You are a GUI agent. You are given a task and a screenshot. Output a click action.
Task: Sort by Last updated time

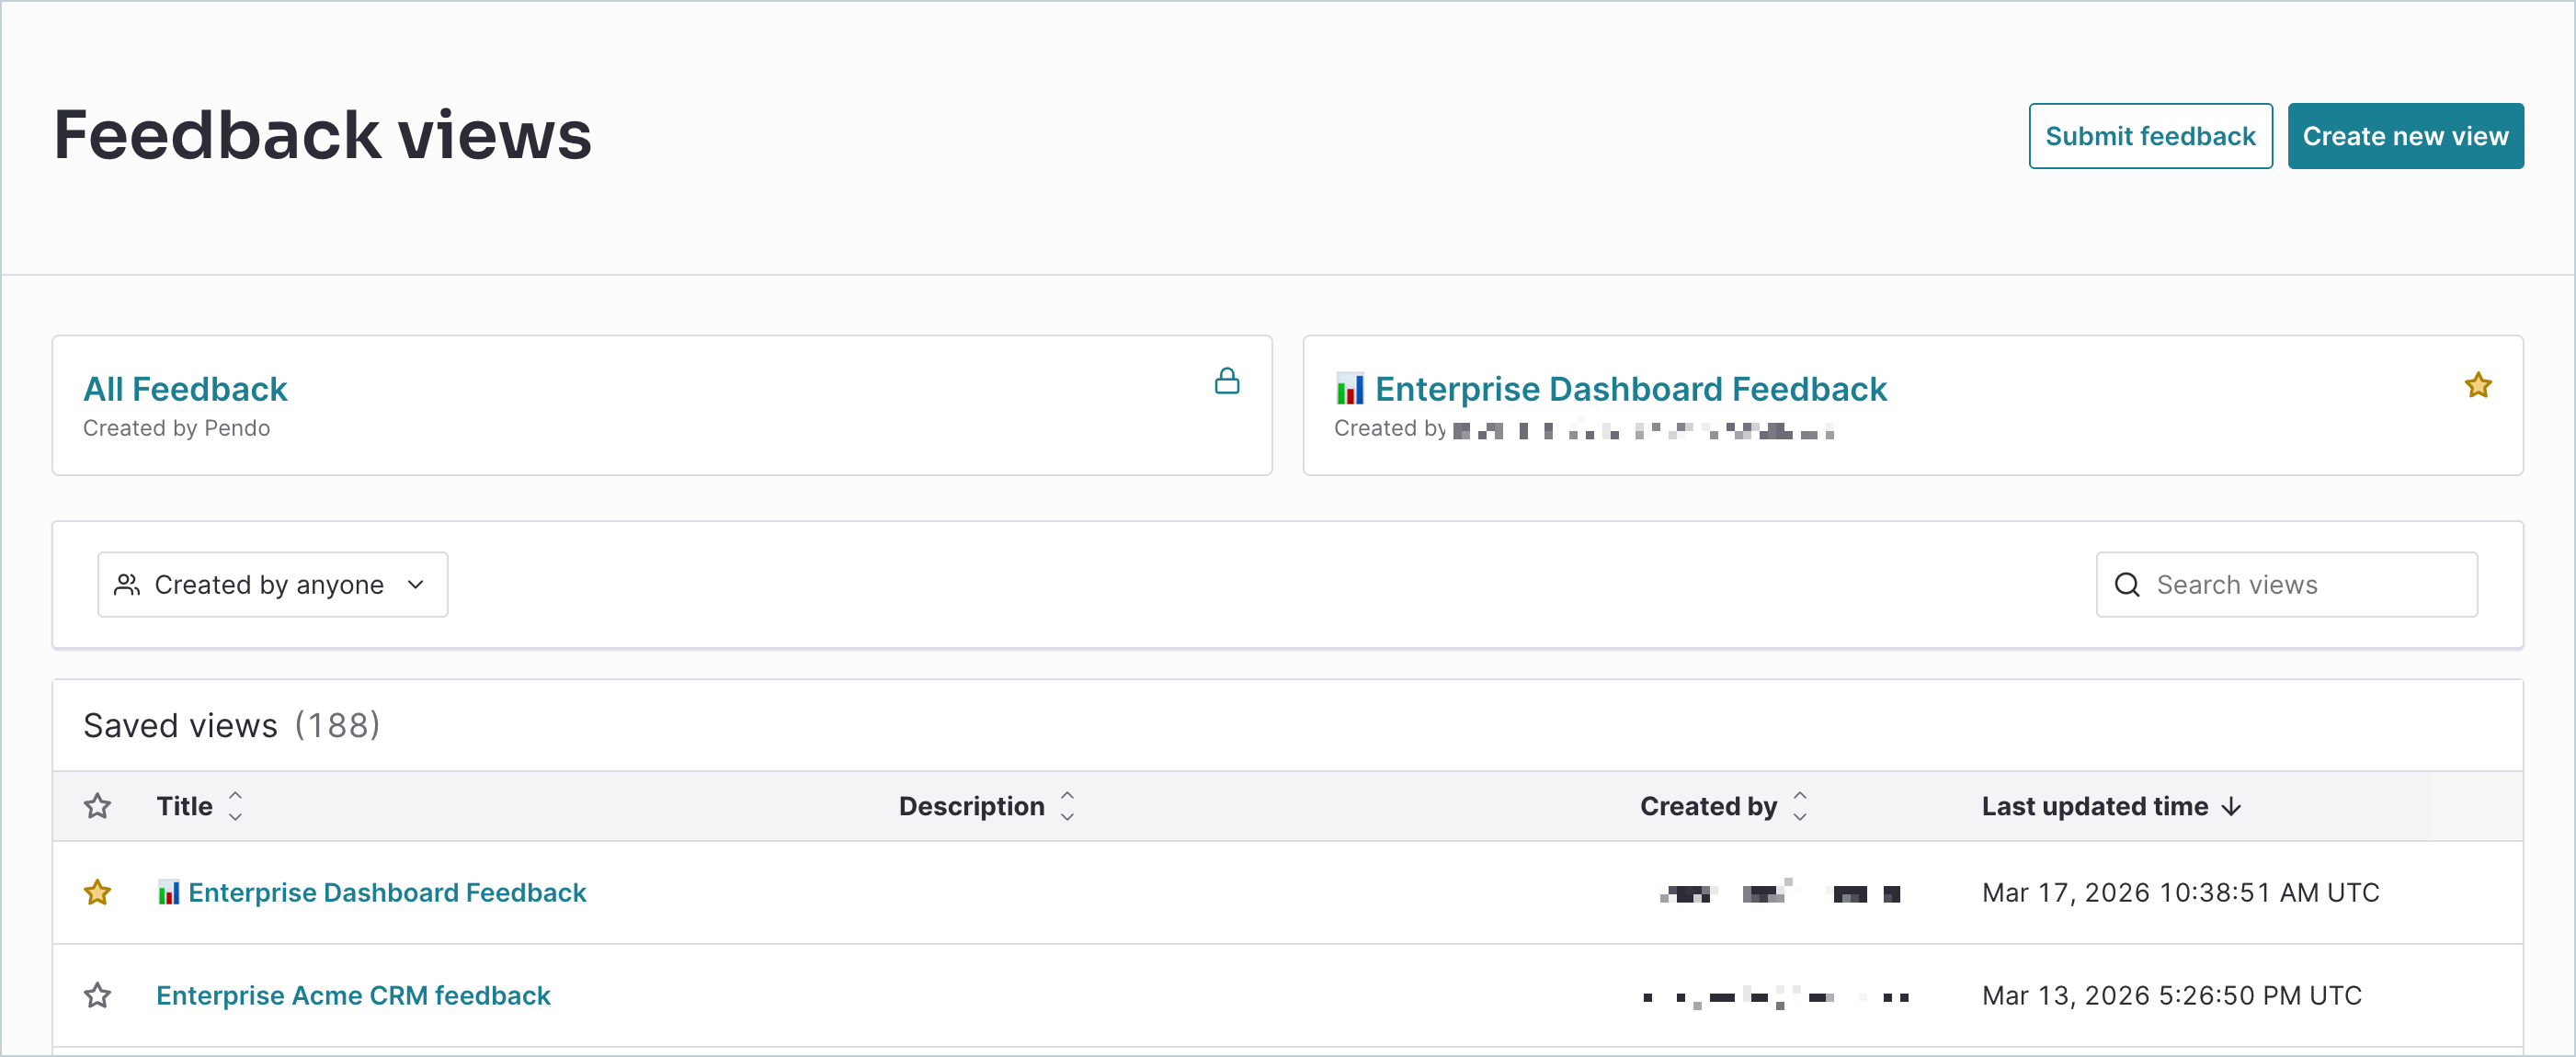click(2112, 806)
